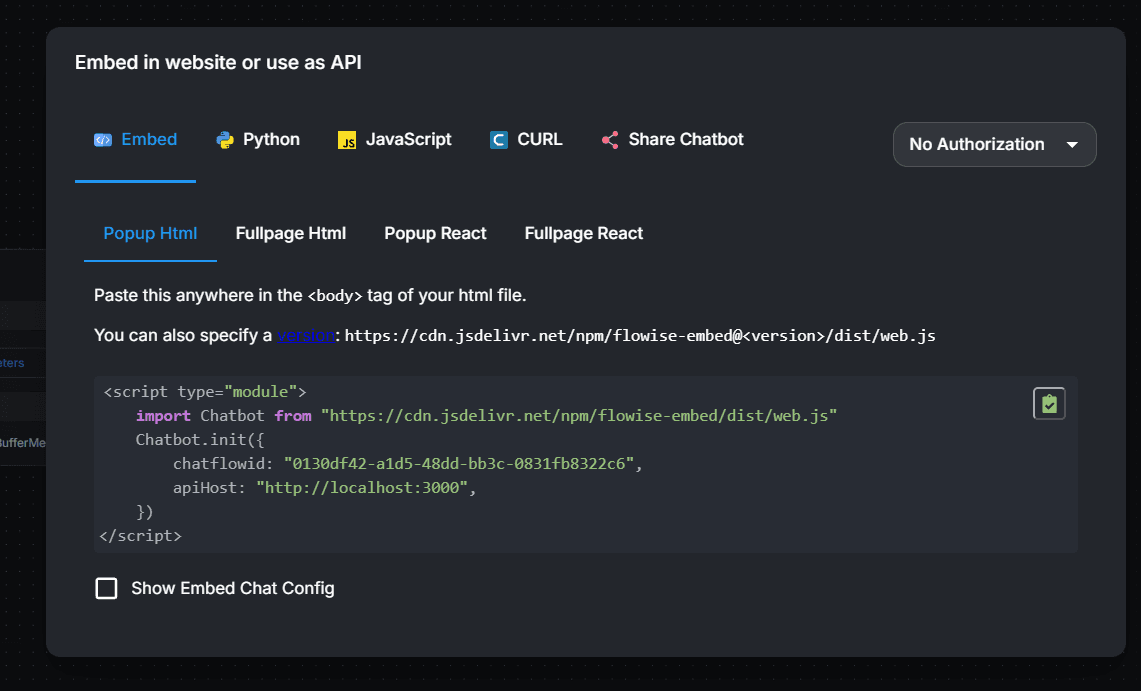This screenshot has width=1141, height=691.
Task: Click the Embed code icon
Action: tap(103, 140)
